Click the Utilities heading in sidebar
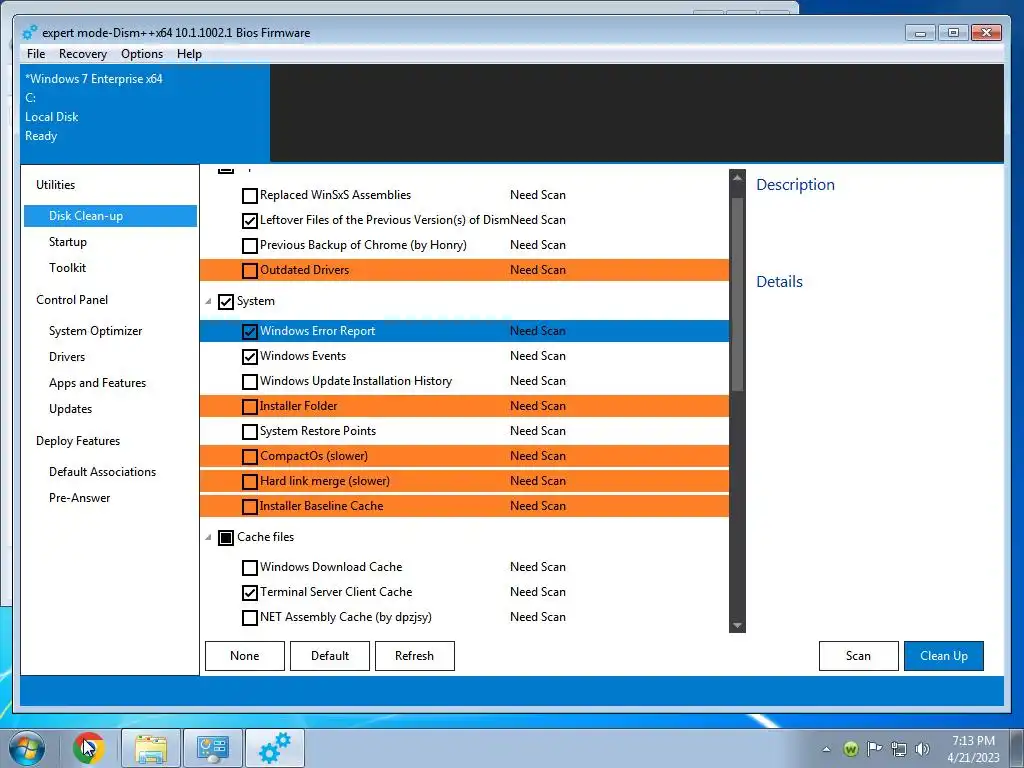This screenshot has width=1024, height=768. click(x=56, y=185)
